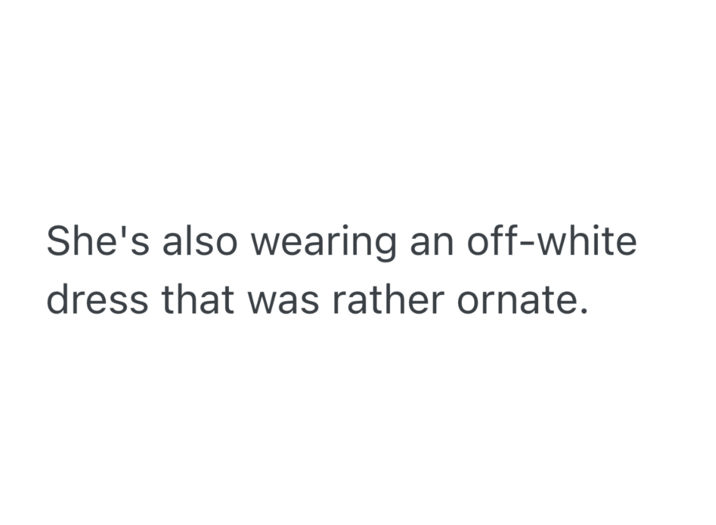Click the word "was"
This screenshot has width=716, height=525.
(x=291, y=302)
